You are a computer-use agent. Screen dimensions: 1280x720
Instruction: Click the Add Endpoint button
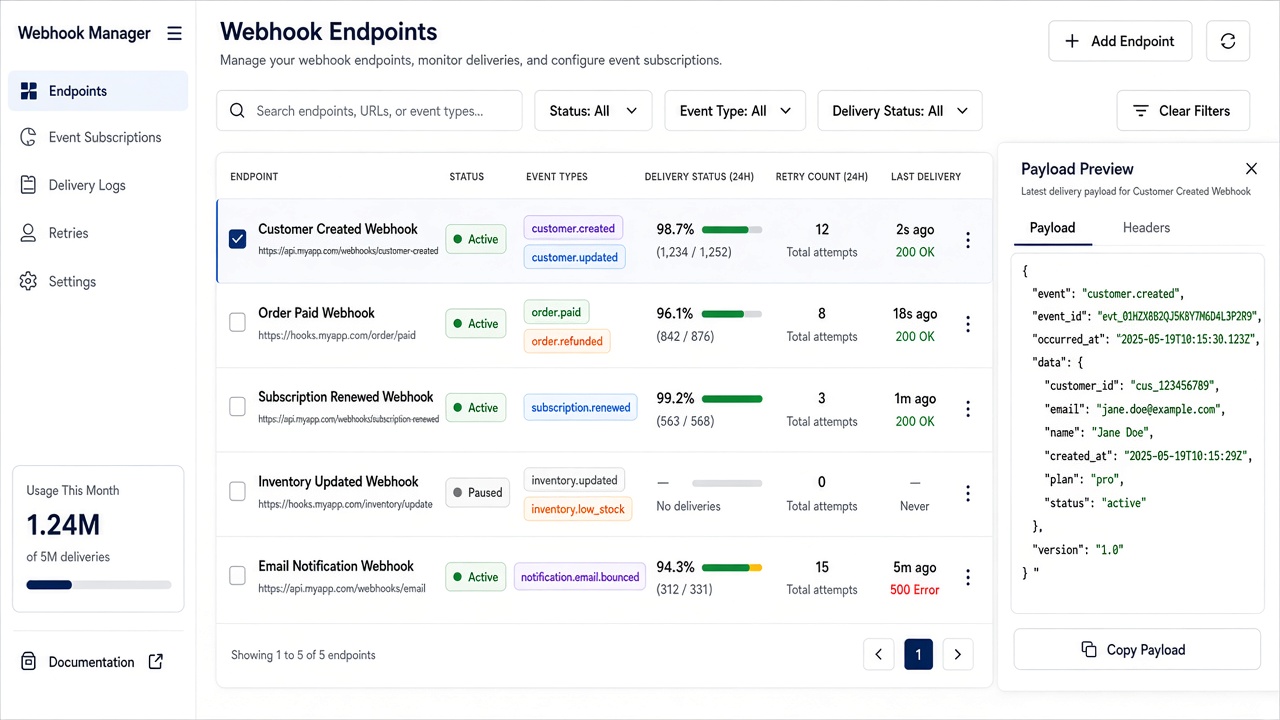click(x=1120, y=41)
